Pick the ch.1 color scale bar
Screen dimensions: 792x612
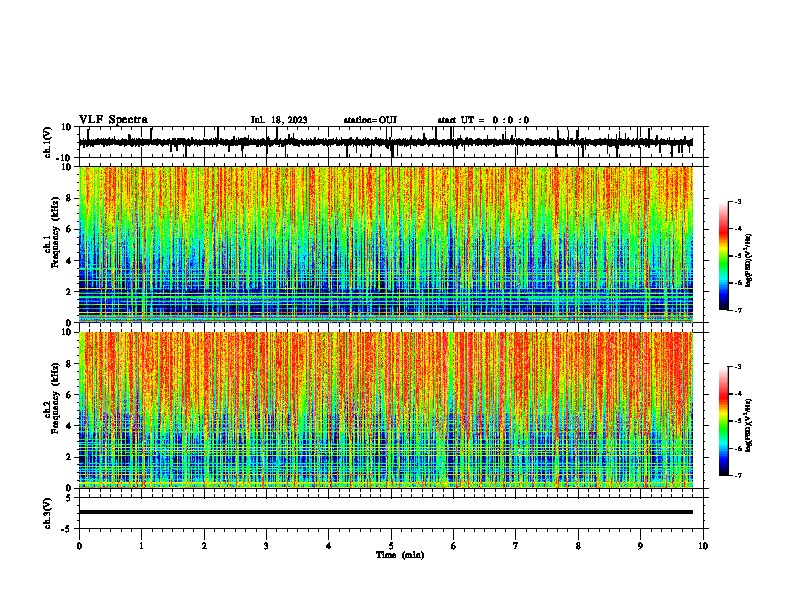tap(723, 256)
